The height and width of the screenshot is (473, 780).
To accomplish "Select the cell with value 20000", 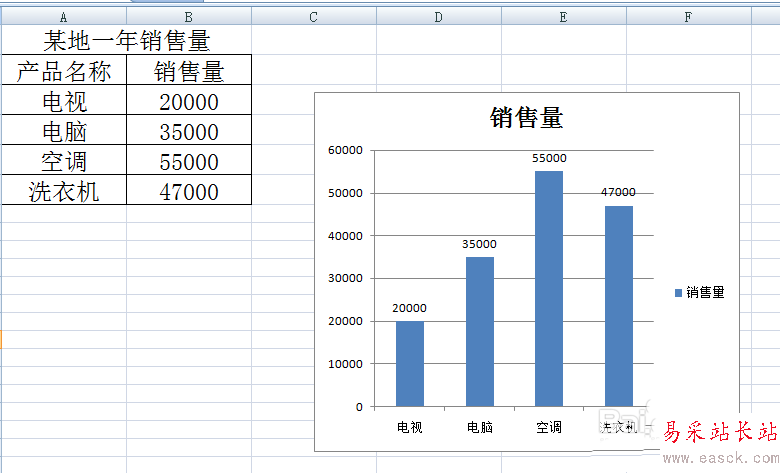I will pyautogui.click(x=189, y=100).
